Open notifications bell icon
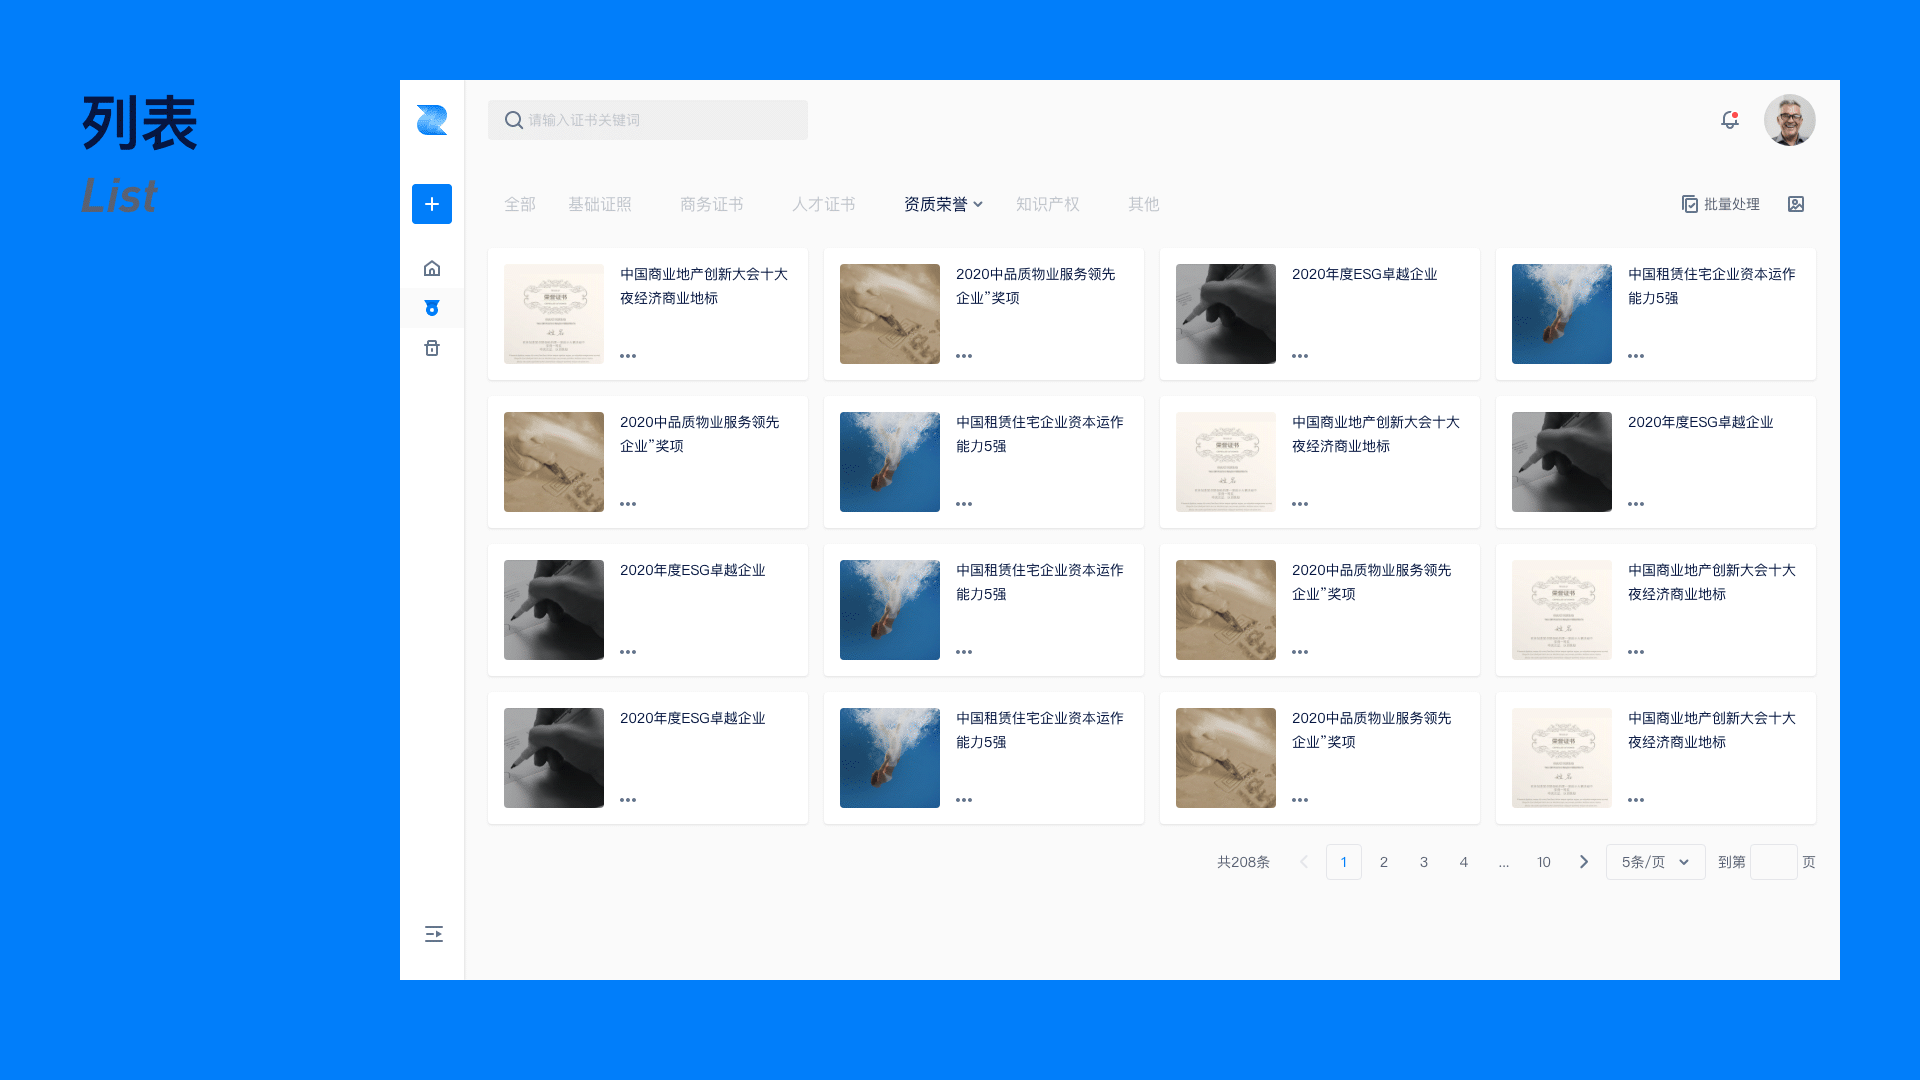1920x1080 pixels. point(1729,120)
